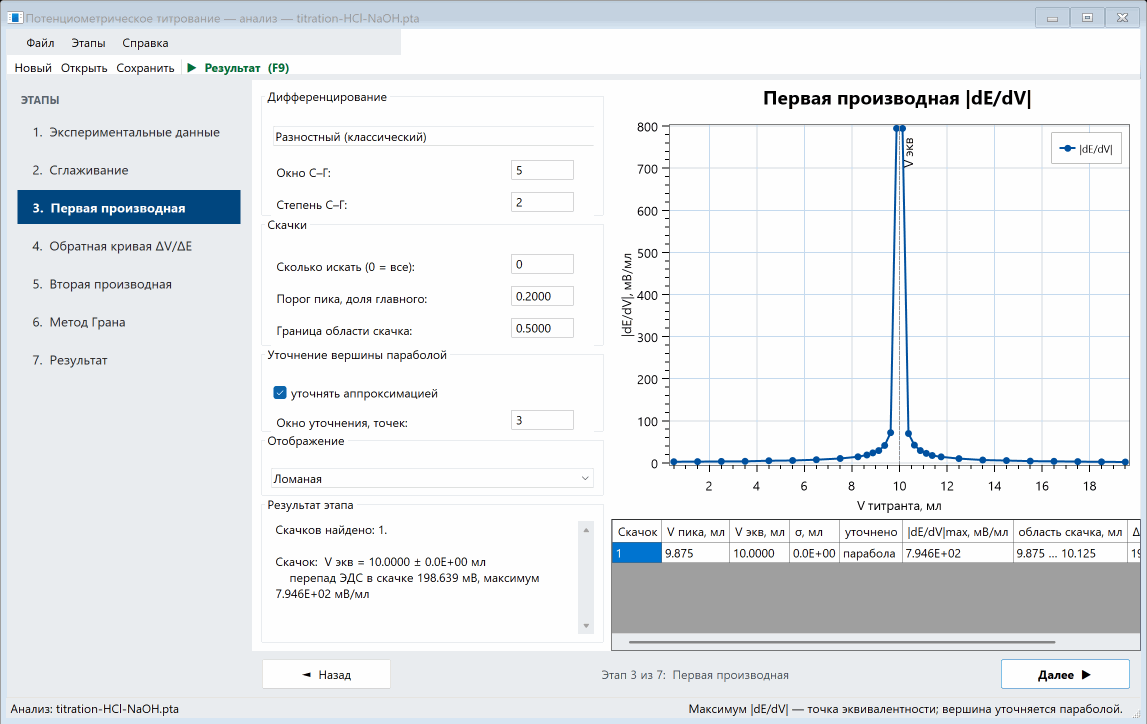
Task: Click the Далее button
Action: point(1065,674)
